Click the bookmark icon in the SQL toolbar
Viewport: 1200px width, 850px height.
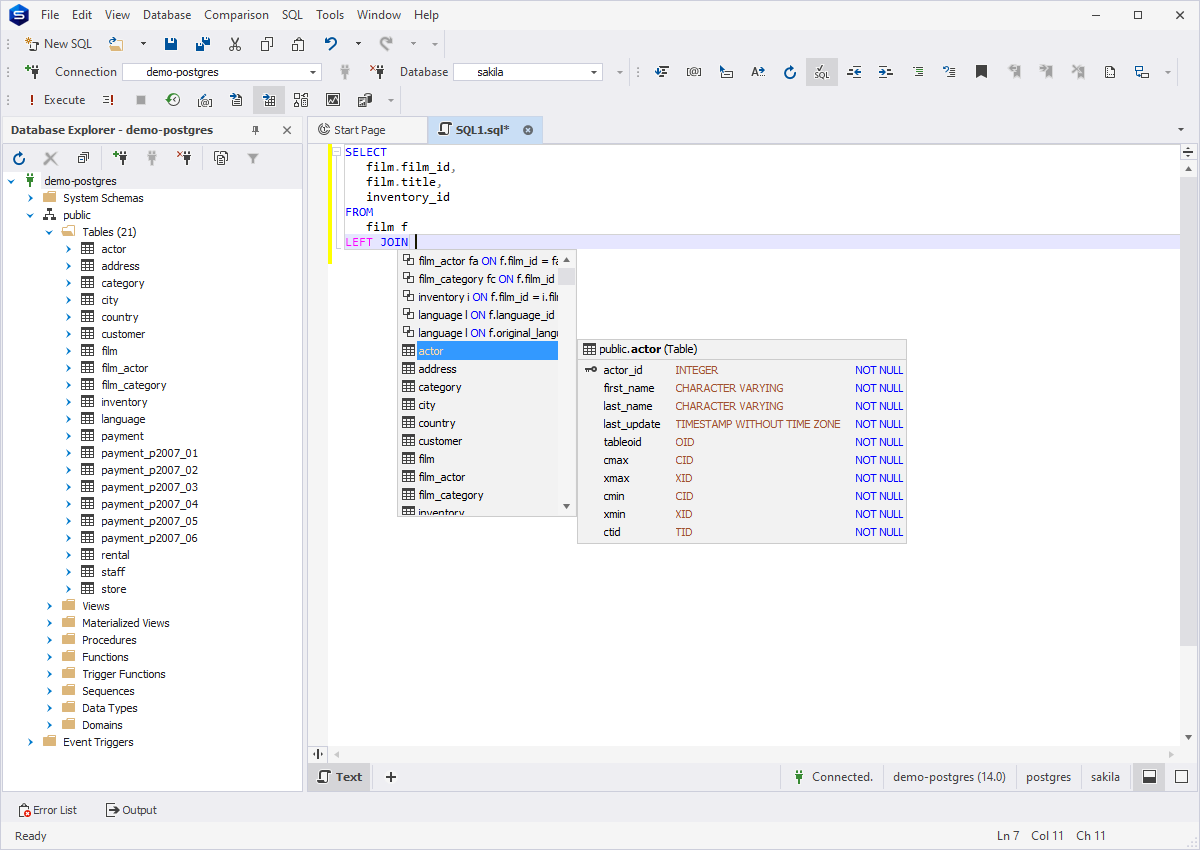pyautogui.click(x=982, y=72)
